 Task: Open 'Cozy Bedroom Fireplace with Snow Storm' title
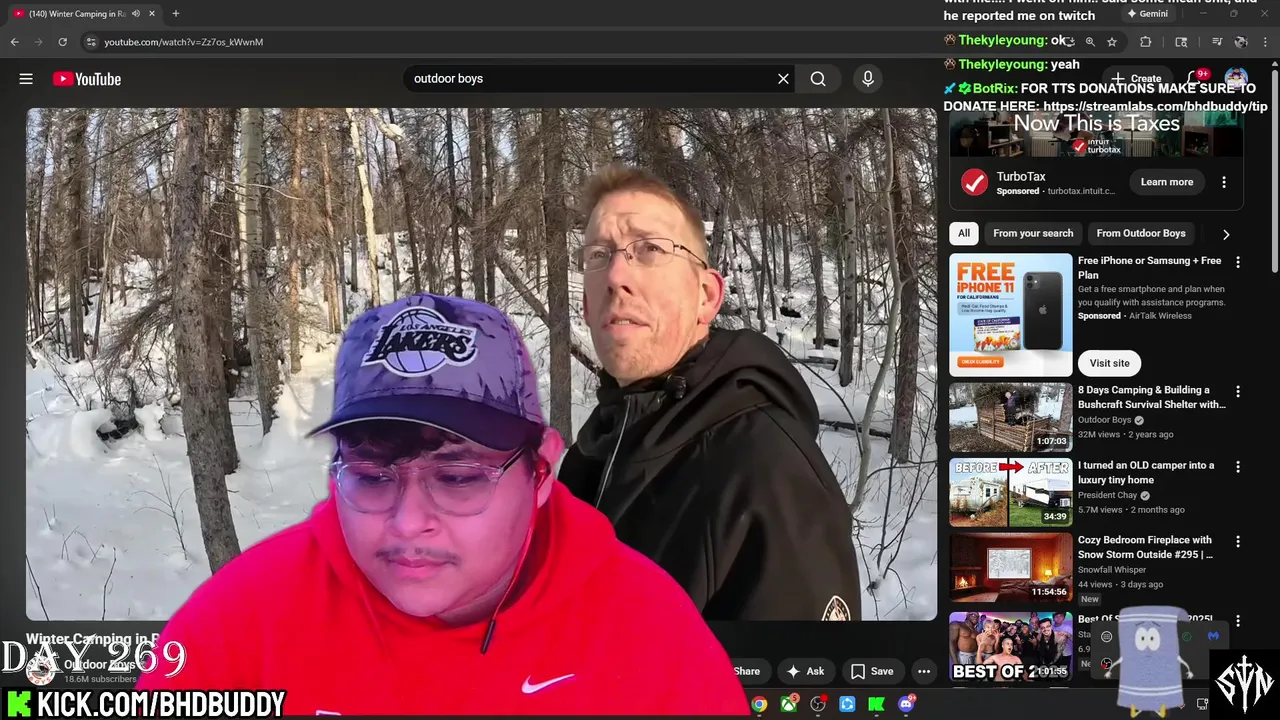[x=1145, y=547]
